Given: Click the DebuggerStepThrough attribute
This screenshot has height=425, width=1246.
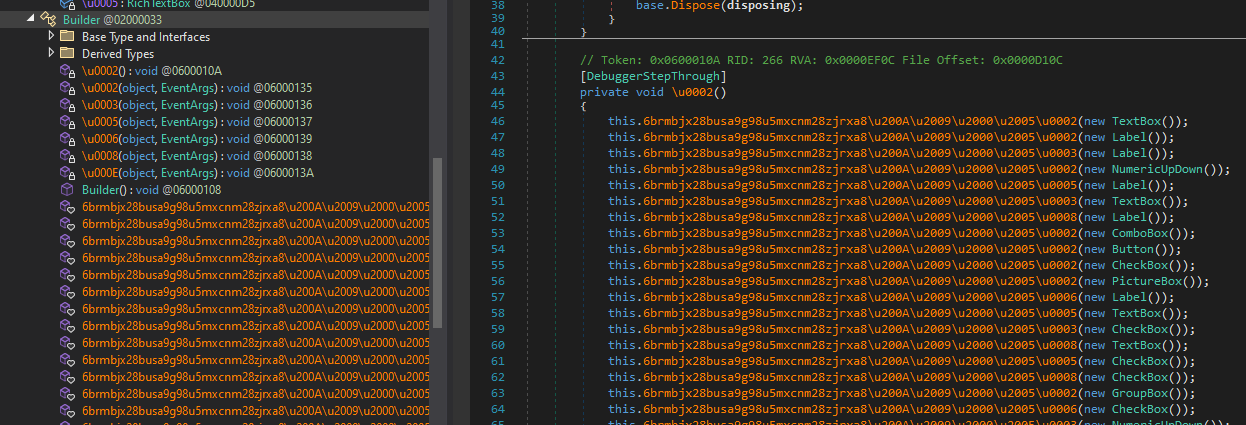Looking at the screenshot, I should (x=653, y=76).
